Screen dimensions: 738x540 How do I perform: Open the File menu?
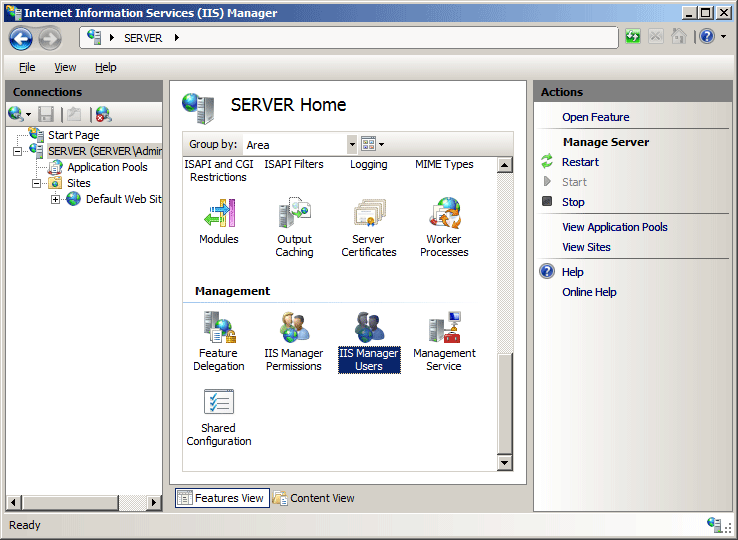point(27,67)
